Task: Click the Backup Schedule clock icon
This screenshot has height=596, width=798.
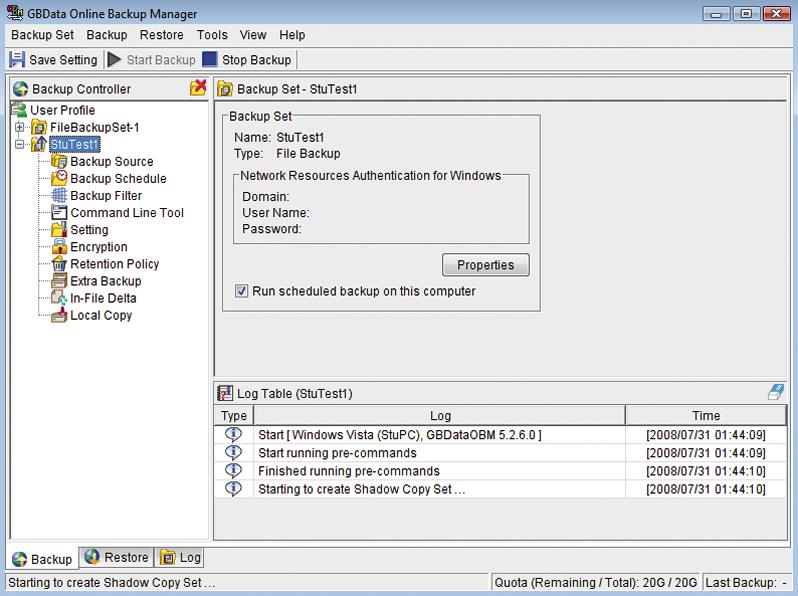Action: click(x=59, y=178)
